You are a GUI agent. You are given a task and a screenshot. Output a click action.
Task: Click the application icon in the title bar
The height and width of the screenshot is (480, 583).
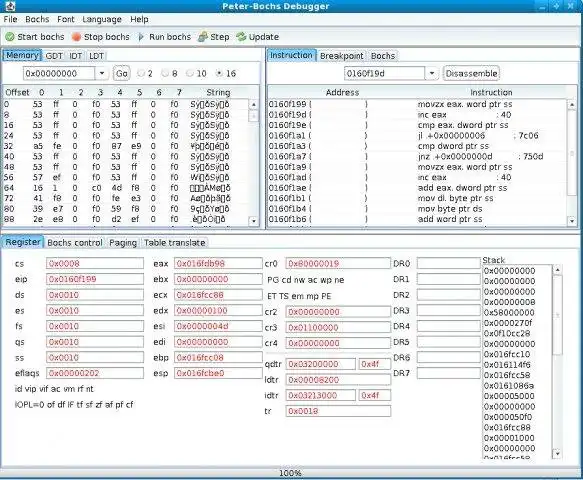10,6
